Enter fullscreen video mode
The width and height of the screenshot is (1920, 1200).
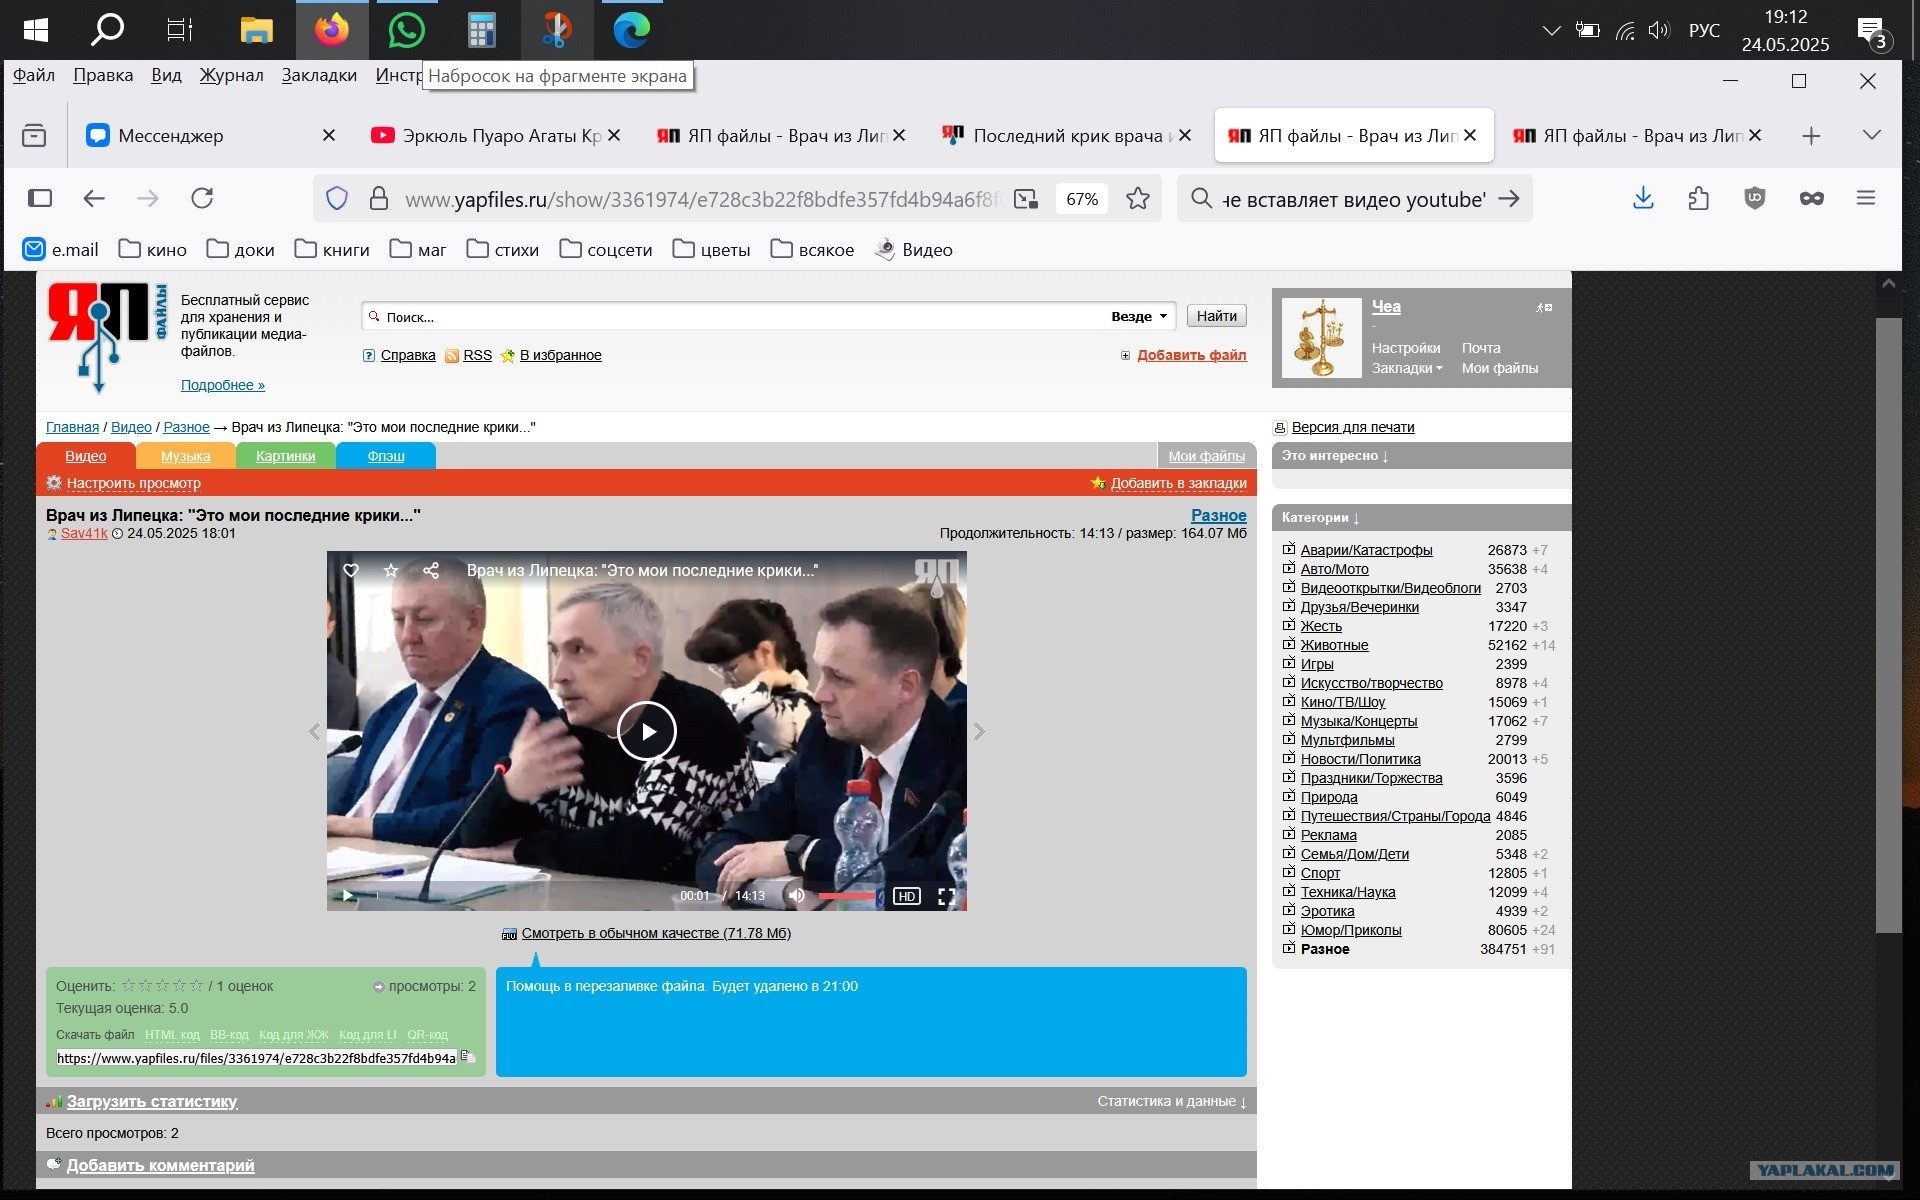946,896
